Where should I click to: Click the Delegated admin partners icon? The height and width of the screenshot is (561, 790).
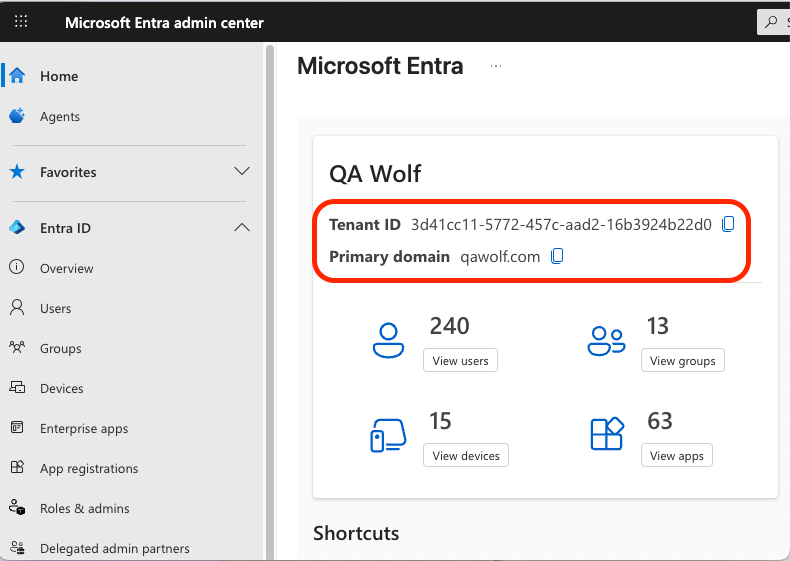click(17, 547)
